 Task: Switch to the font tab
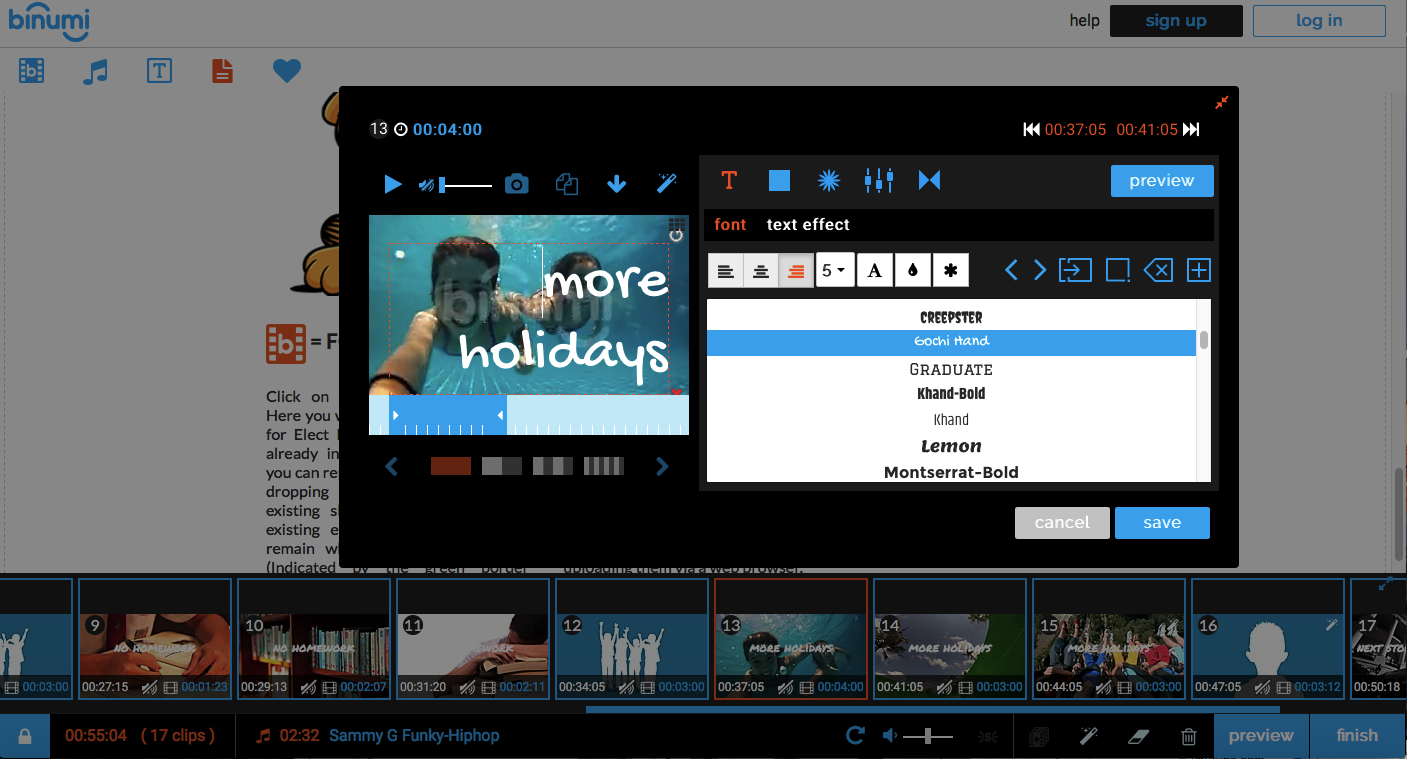[730, 225]
